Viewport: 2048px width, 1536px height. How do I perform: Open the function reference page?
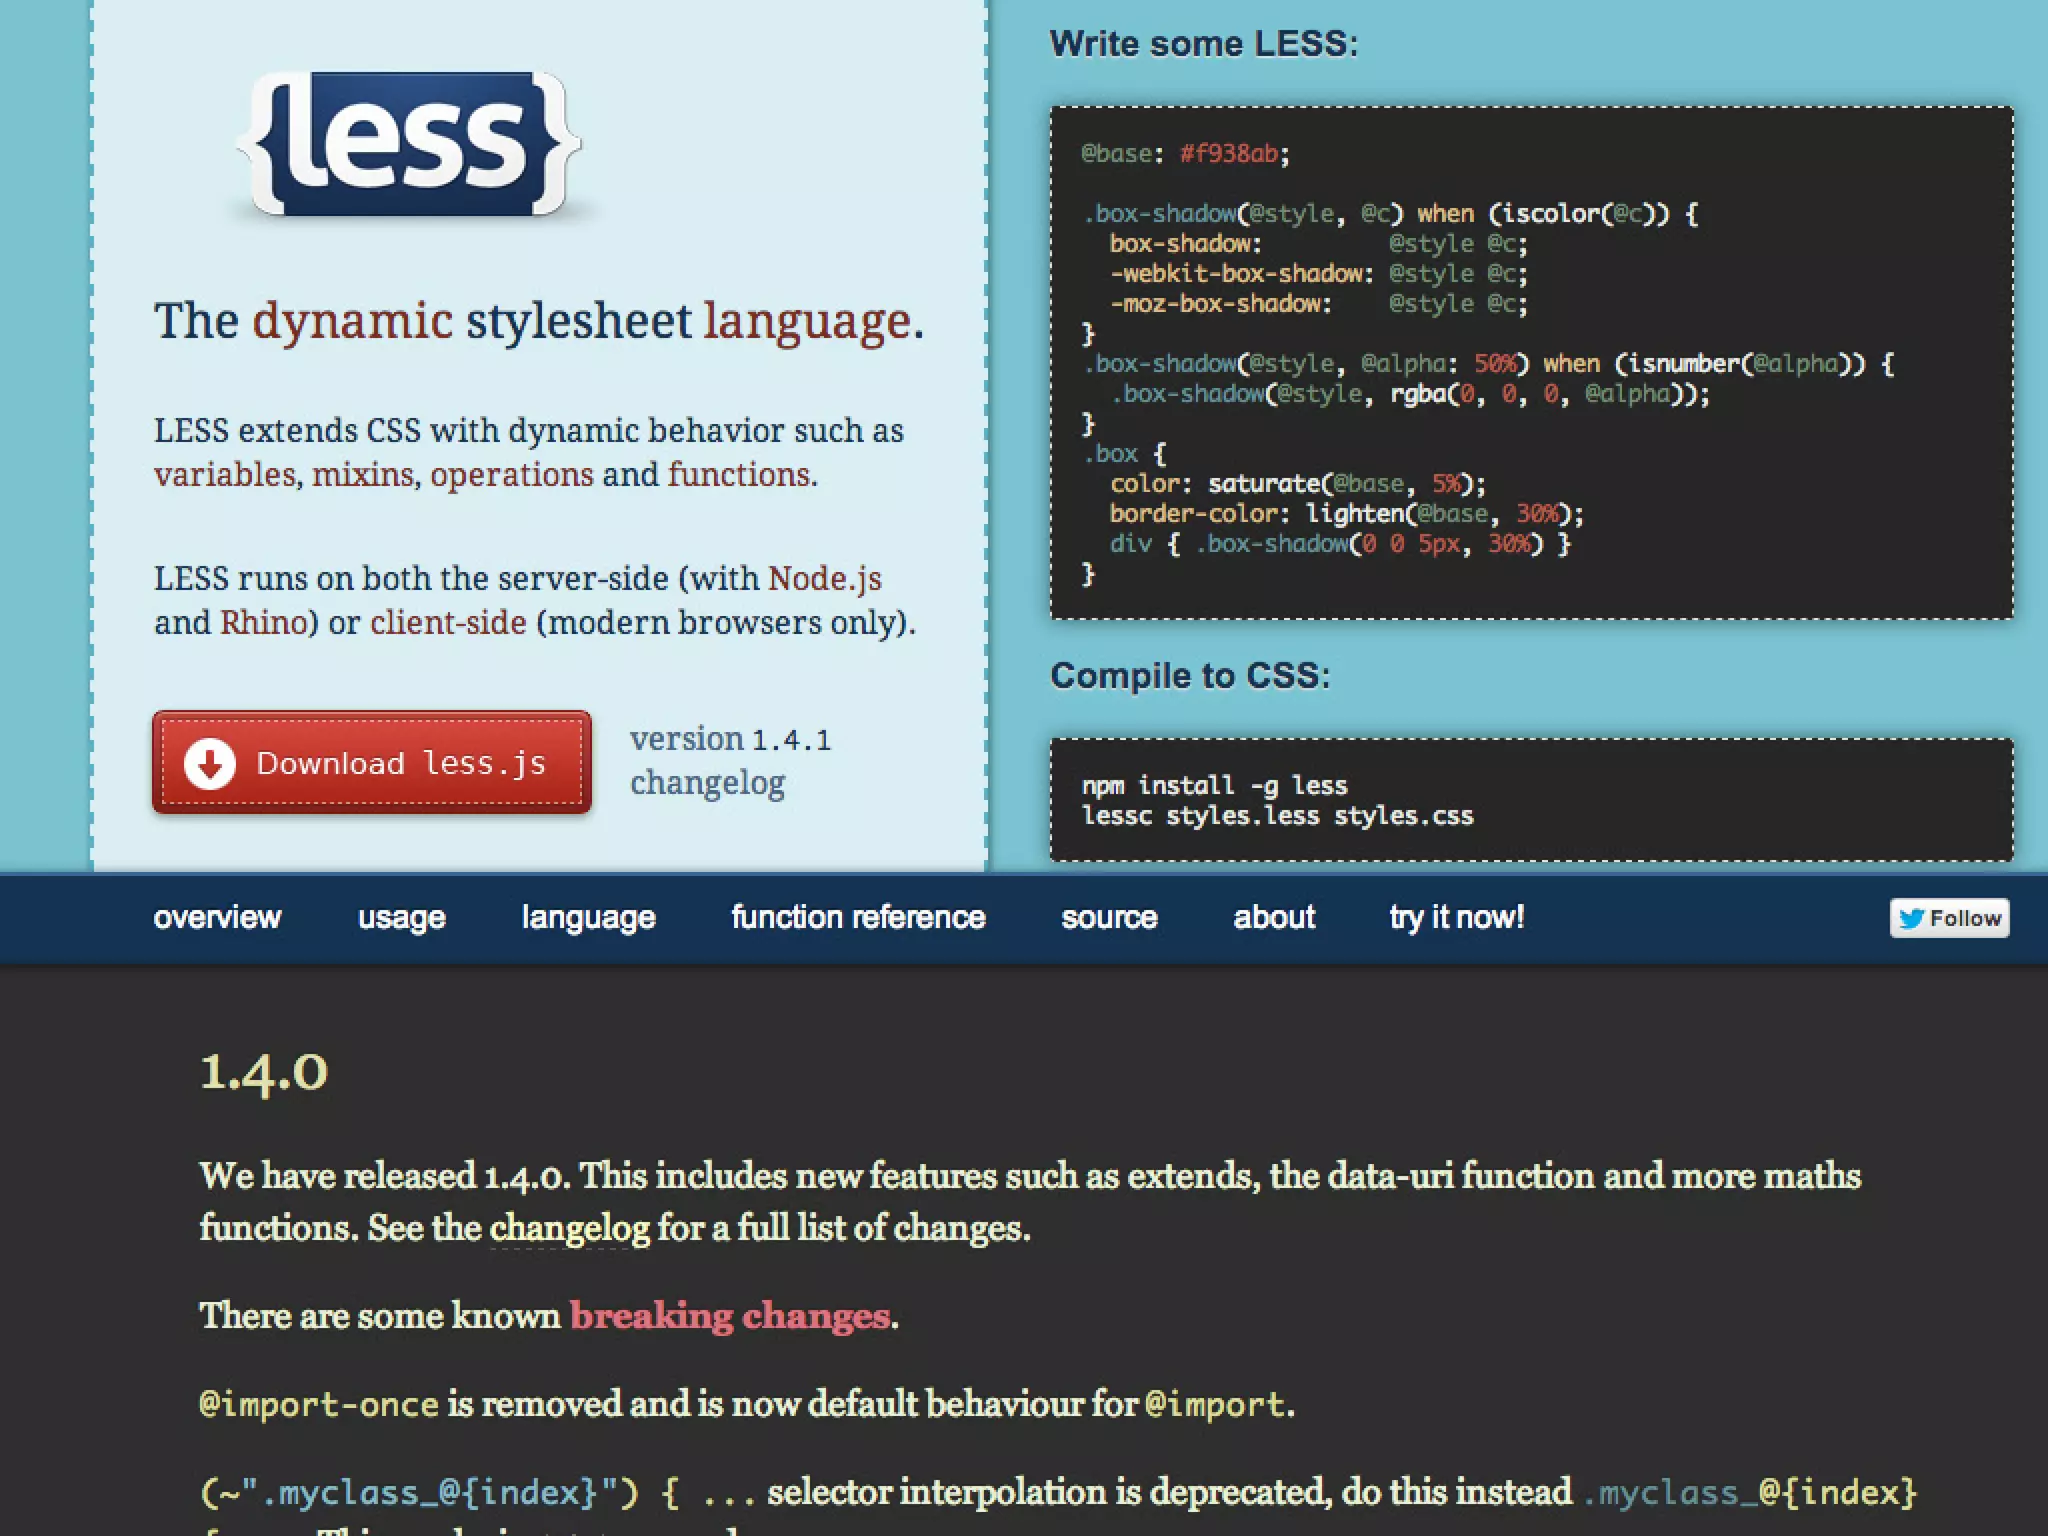858,917
